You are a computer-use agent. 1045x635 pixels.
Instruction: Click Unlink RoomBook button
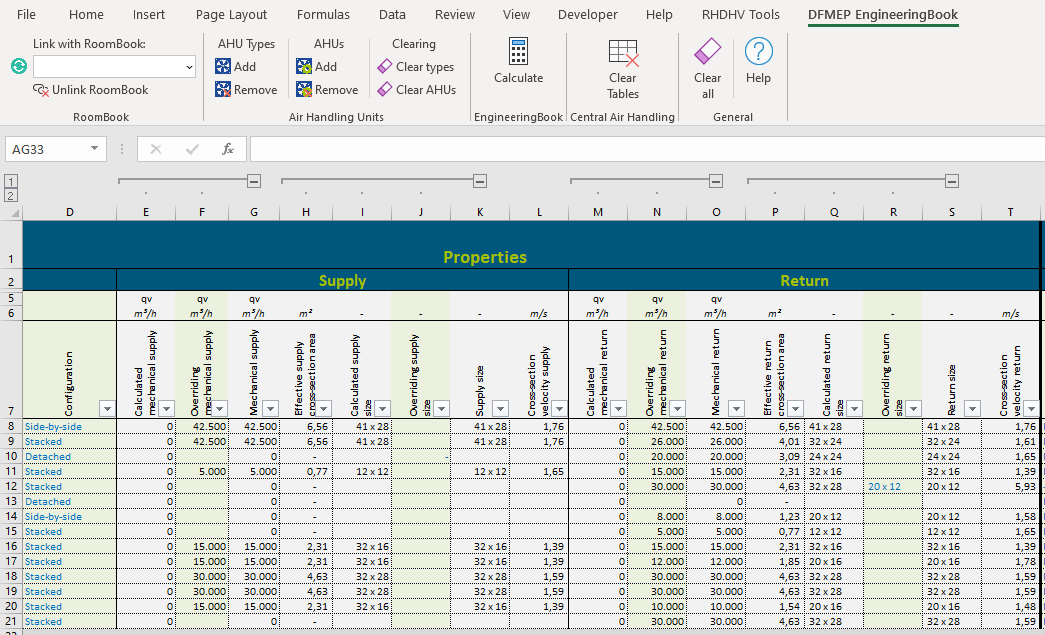(90, 90)
